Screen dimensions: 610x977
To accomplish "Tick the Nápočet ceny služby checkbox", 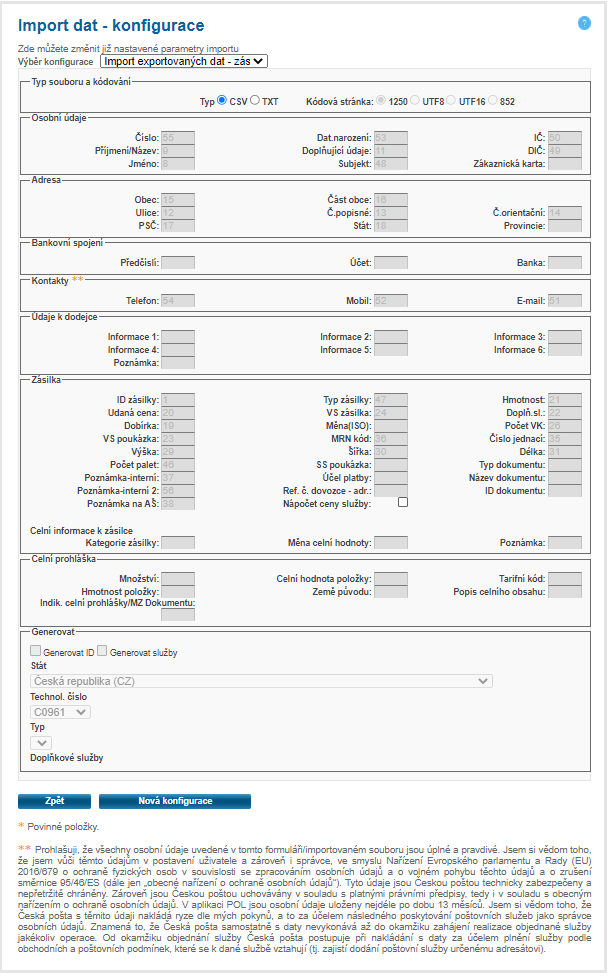I will click(x=404, y=503).
